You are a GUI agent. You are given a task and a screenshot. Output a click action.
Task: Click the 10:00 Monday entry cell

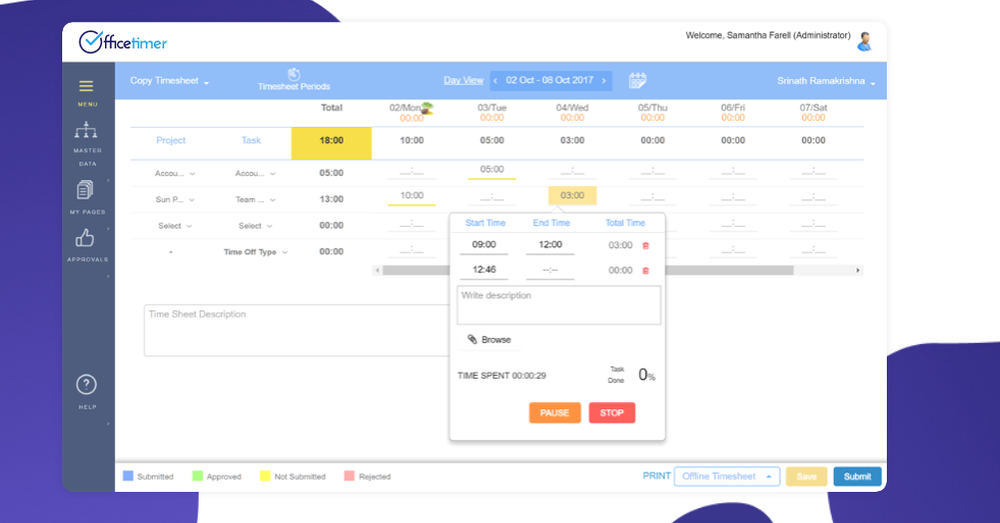coord(412,196)
